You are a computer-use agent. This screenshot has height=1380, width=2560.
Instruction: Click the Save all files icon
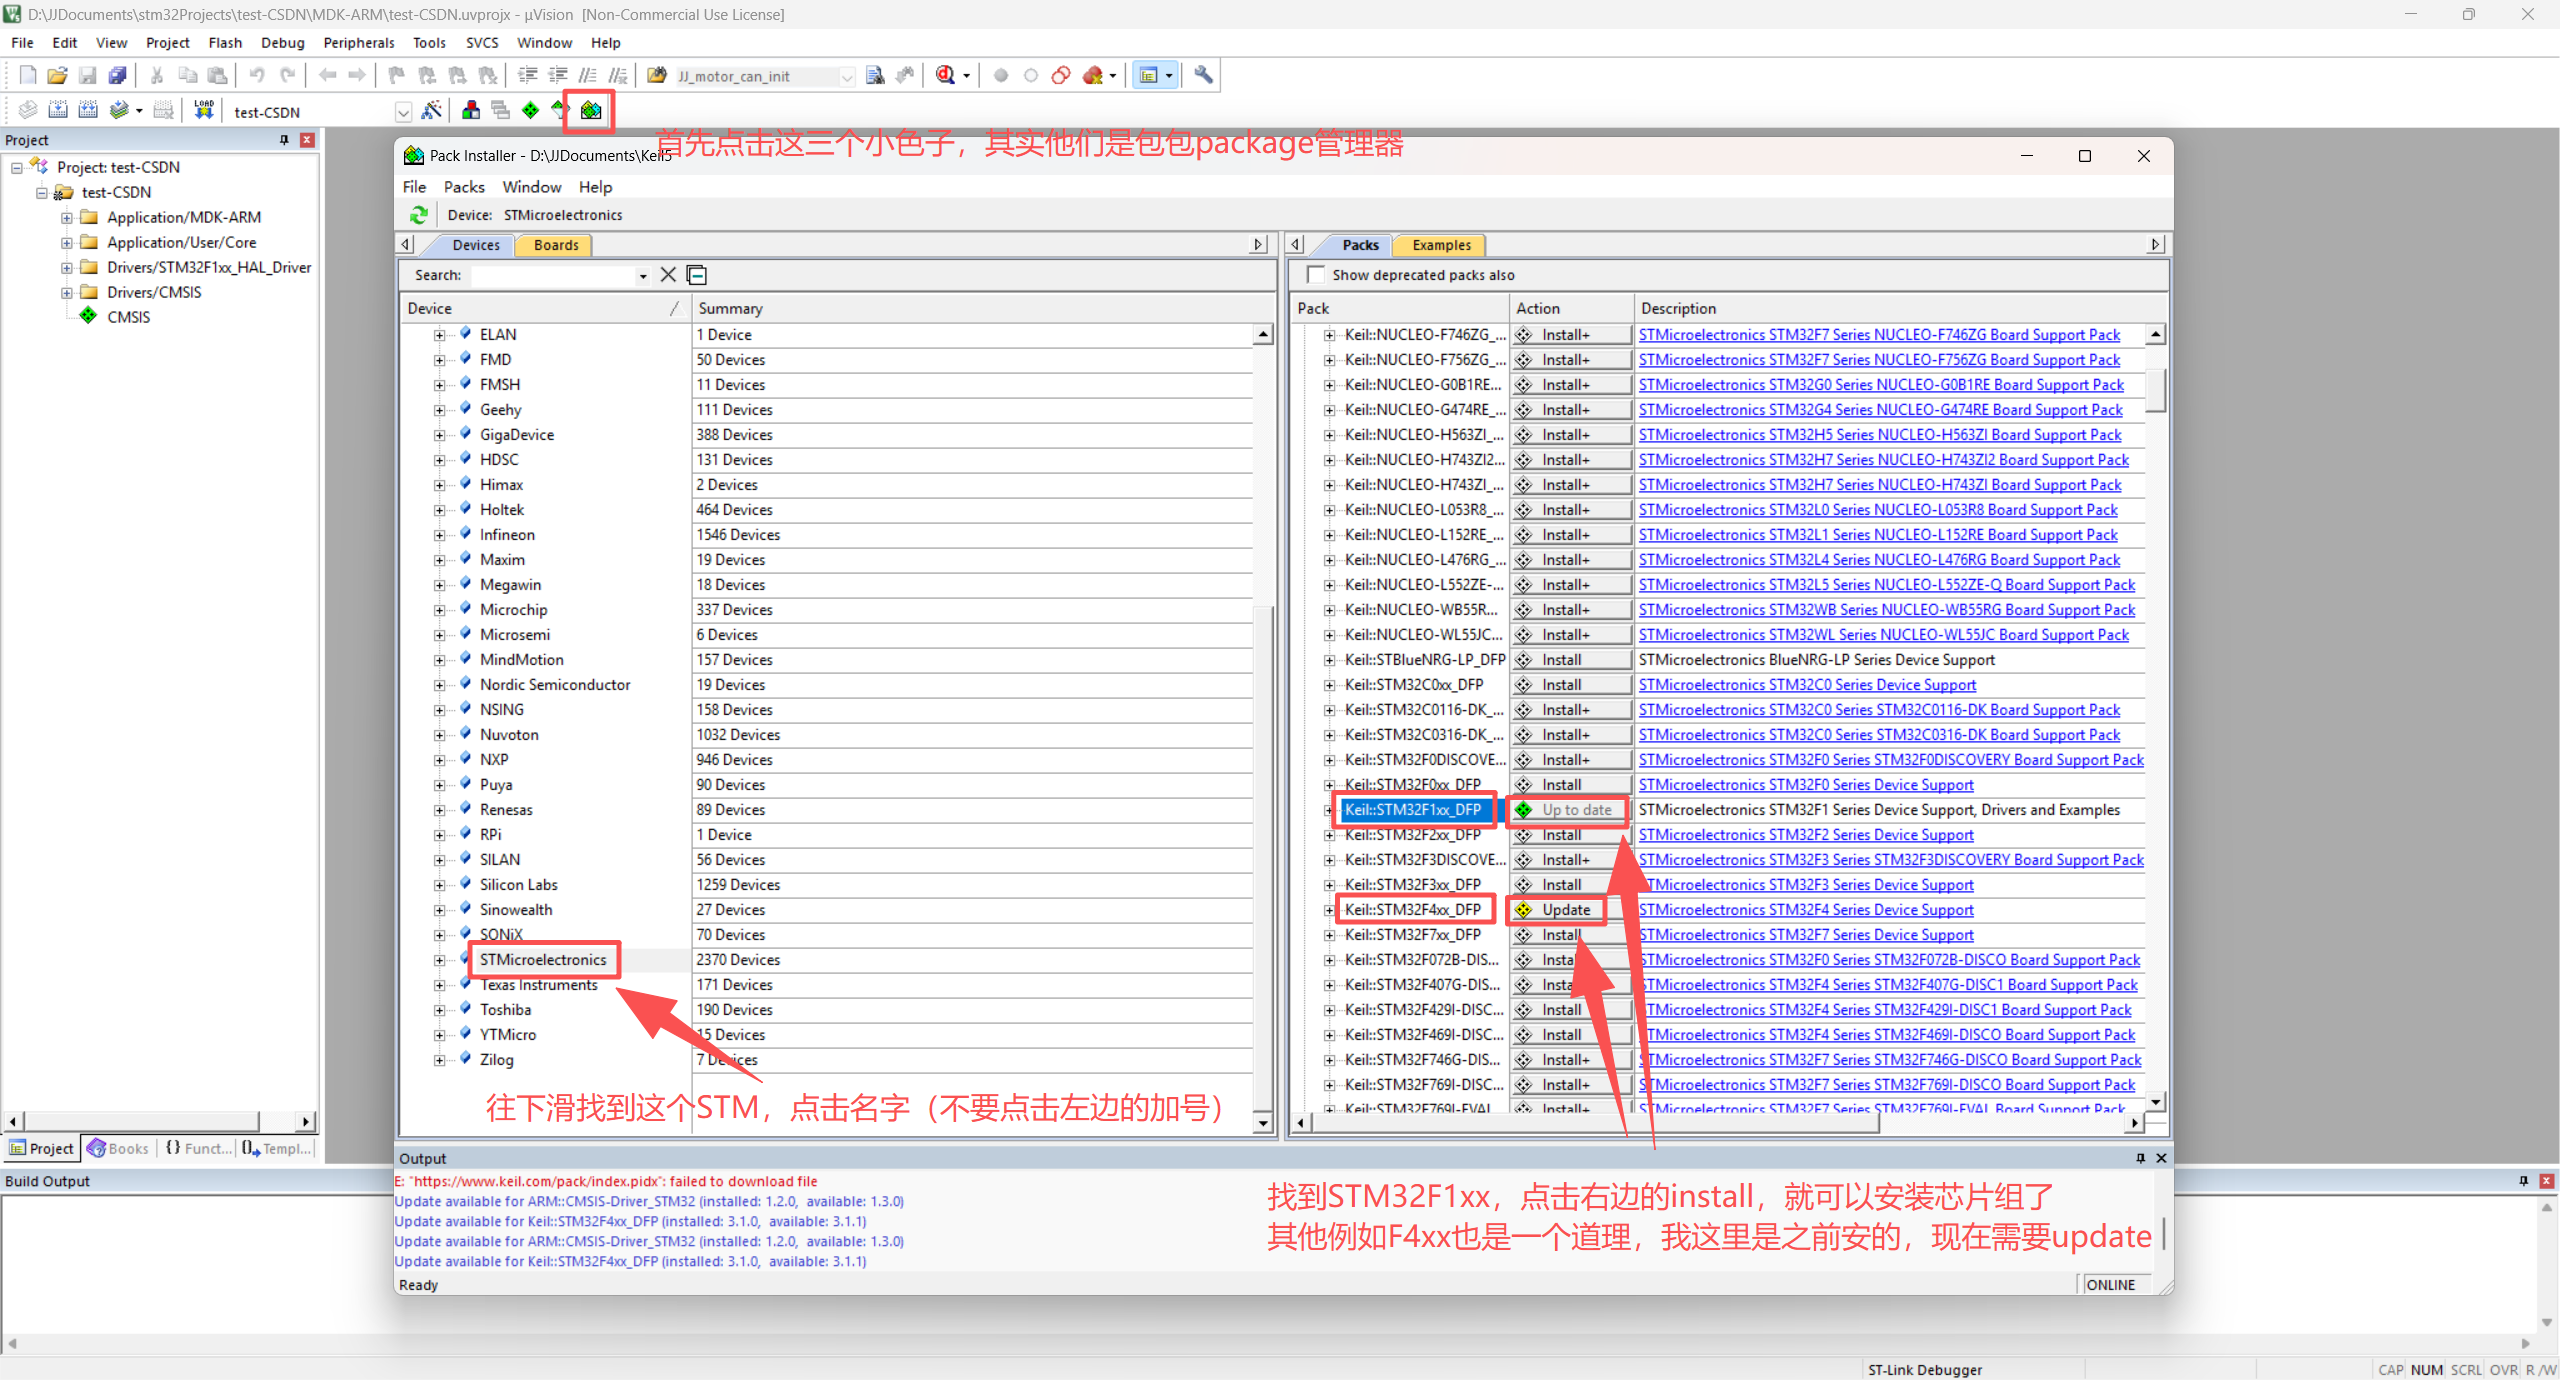coord(118,75)
